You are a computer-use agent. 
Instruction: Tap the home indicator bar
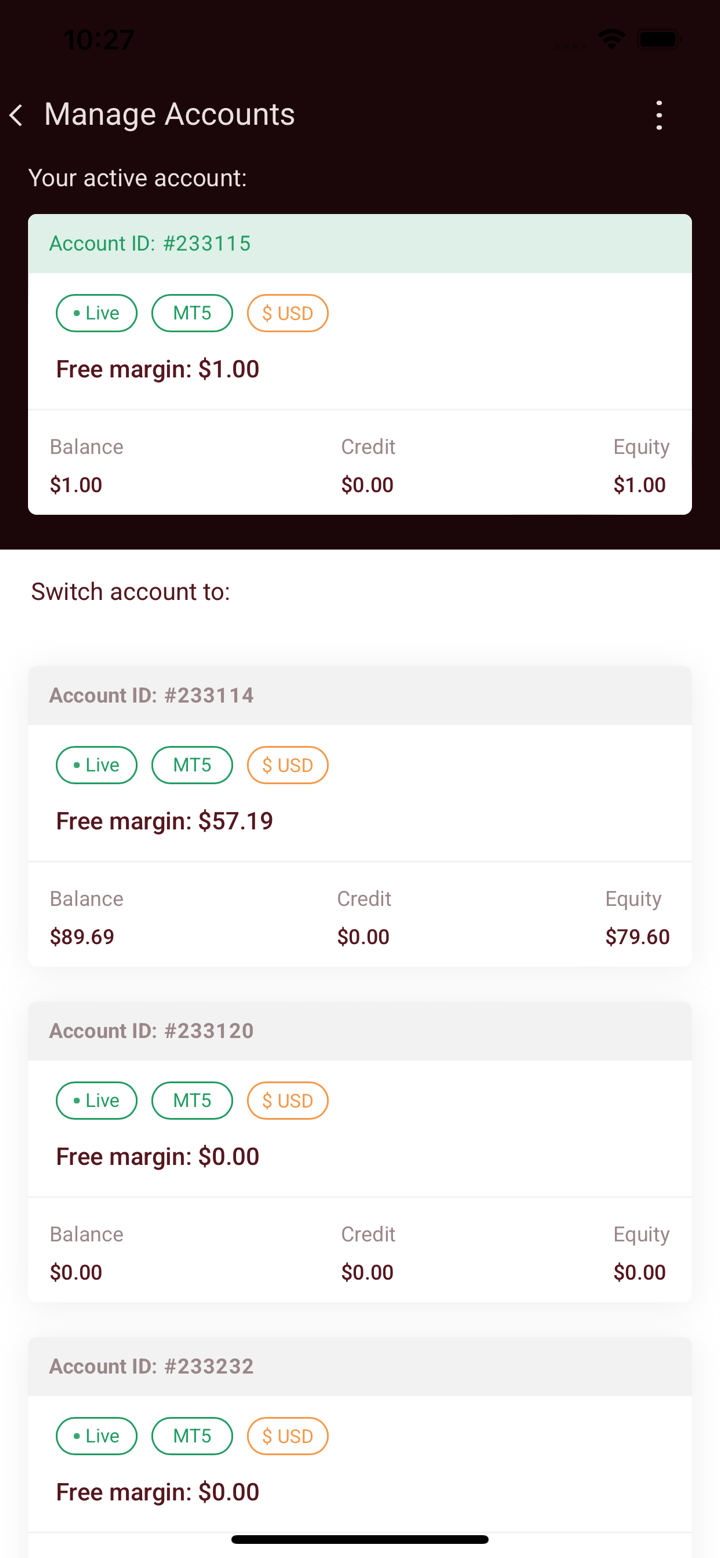[x=360, y=1539]
